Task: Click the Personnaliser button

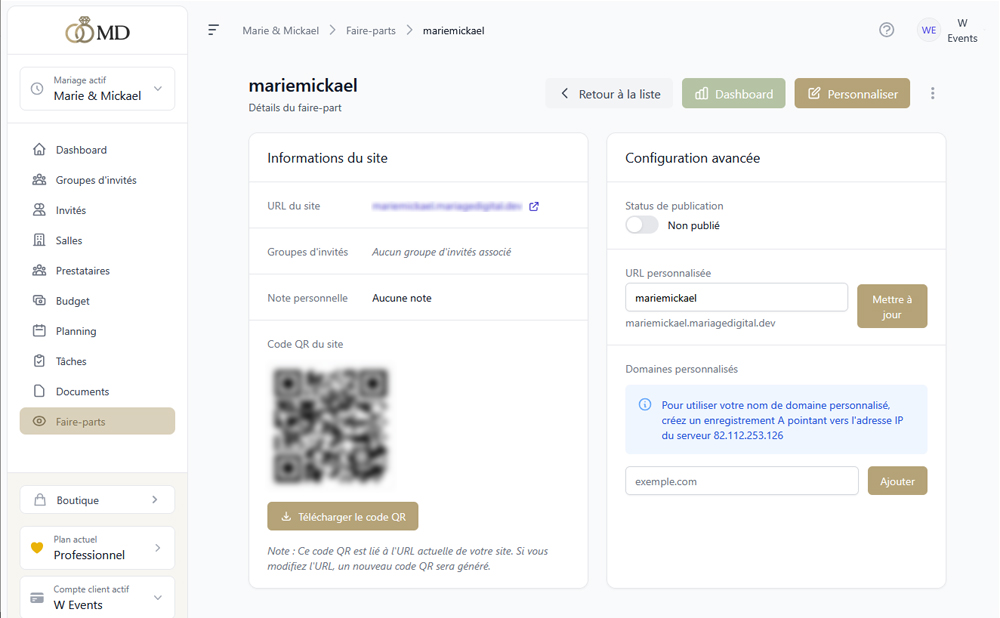Action: 852,94
